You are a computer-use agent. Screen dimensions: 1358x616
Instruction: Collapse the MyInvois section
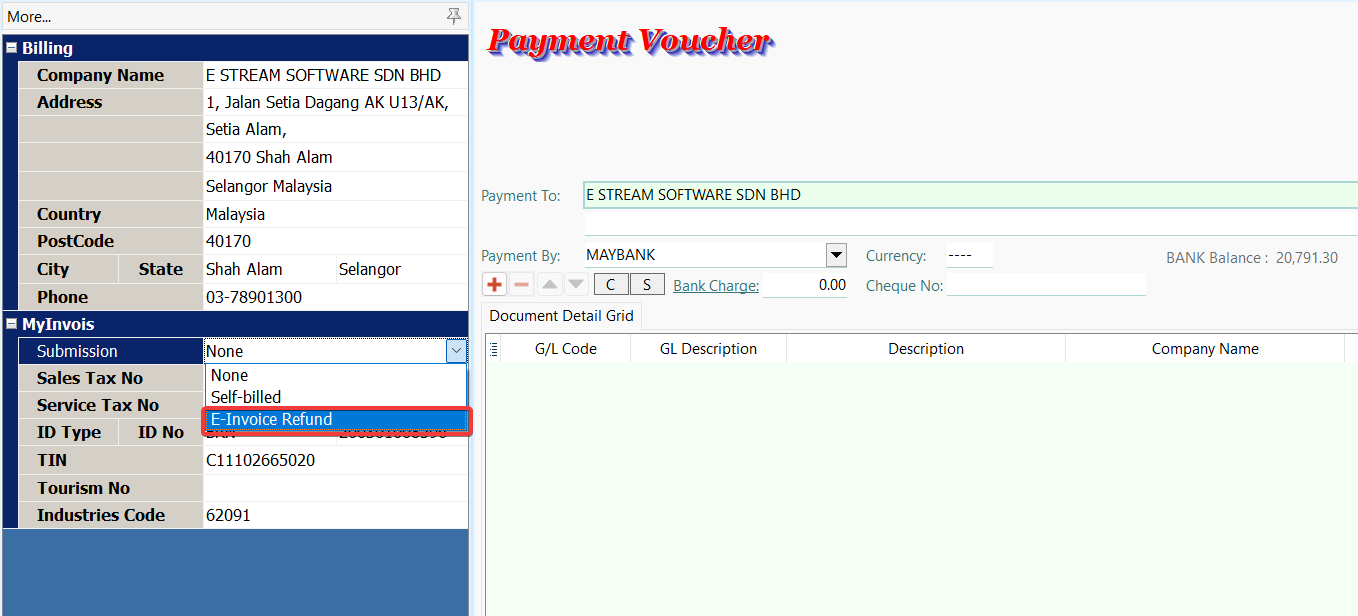pyautogui.click(x=11, y=324)
